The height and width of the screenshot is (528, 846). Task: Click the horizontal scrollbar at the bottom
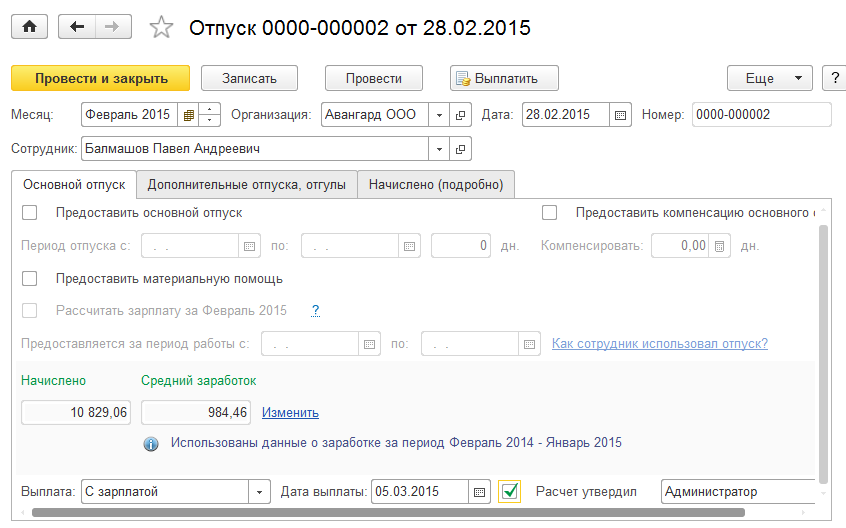(400, 513)
